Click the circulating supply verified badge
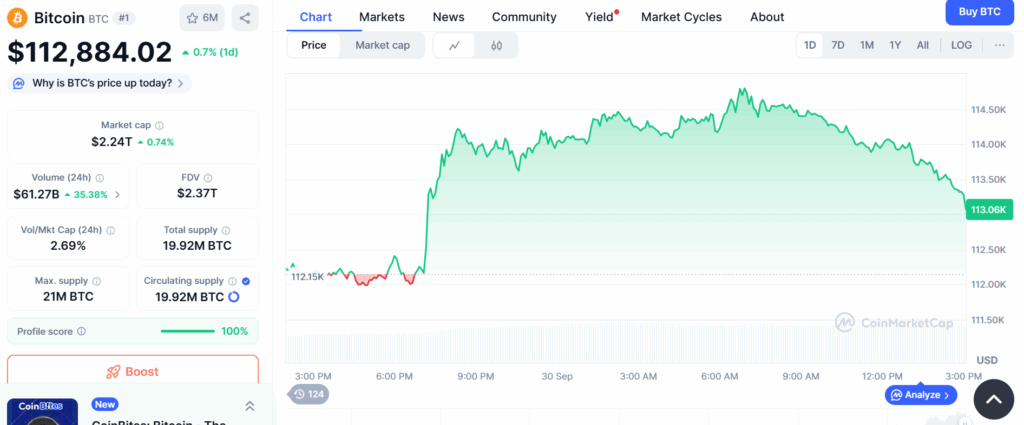The height and width of the screenshot is (425, 1024). tap(246, 281)
